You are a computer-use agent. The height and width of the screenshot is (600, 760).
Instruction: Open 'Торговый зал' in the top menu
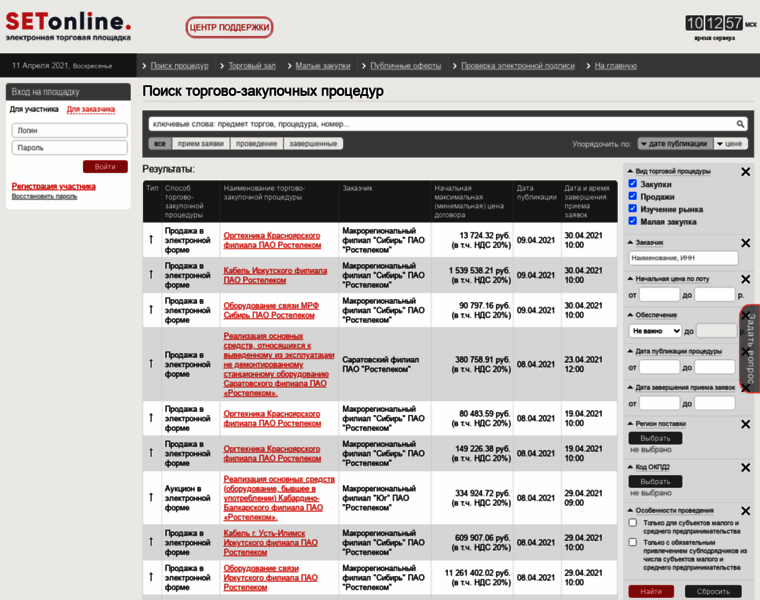click(x=252, y=66)
